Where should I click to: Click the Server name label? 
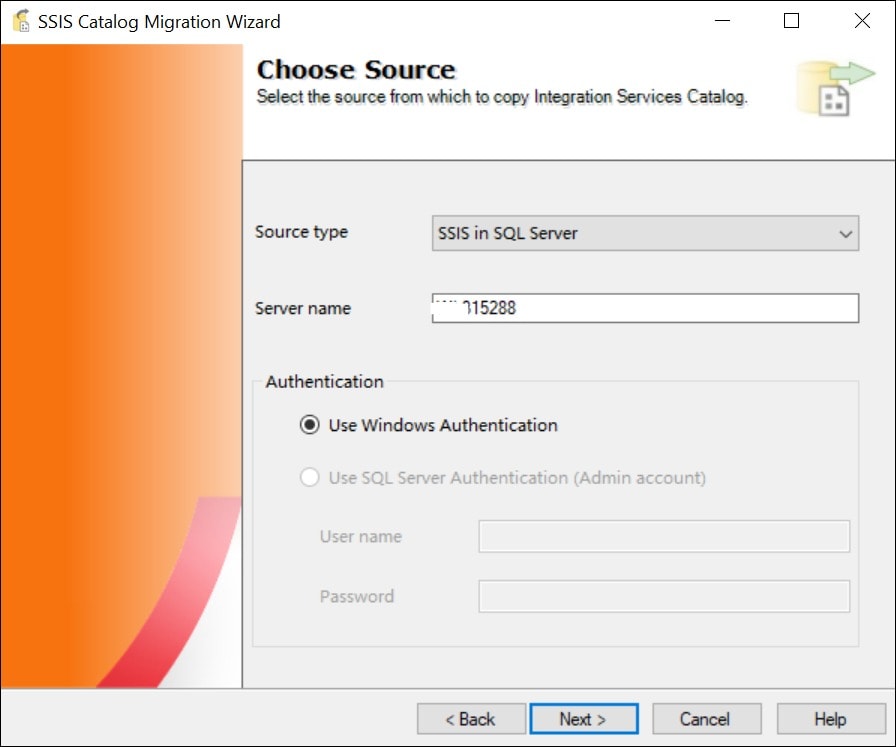pos(302,308)
